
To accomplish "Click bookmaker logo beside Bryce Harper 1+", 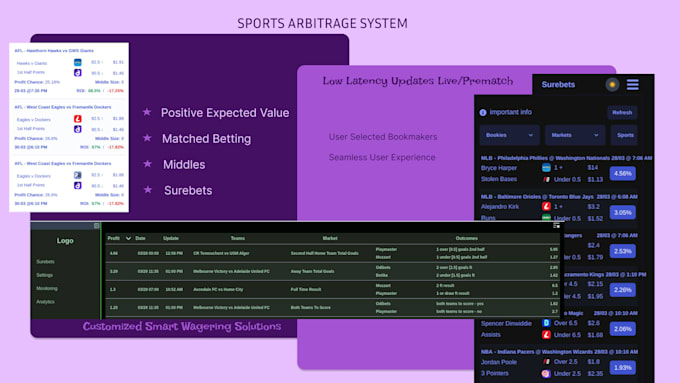I will click(x=546, y=167).
